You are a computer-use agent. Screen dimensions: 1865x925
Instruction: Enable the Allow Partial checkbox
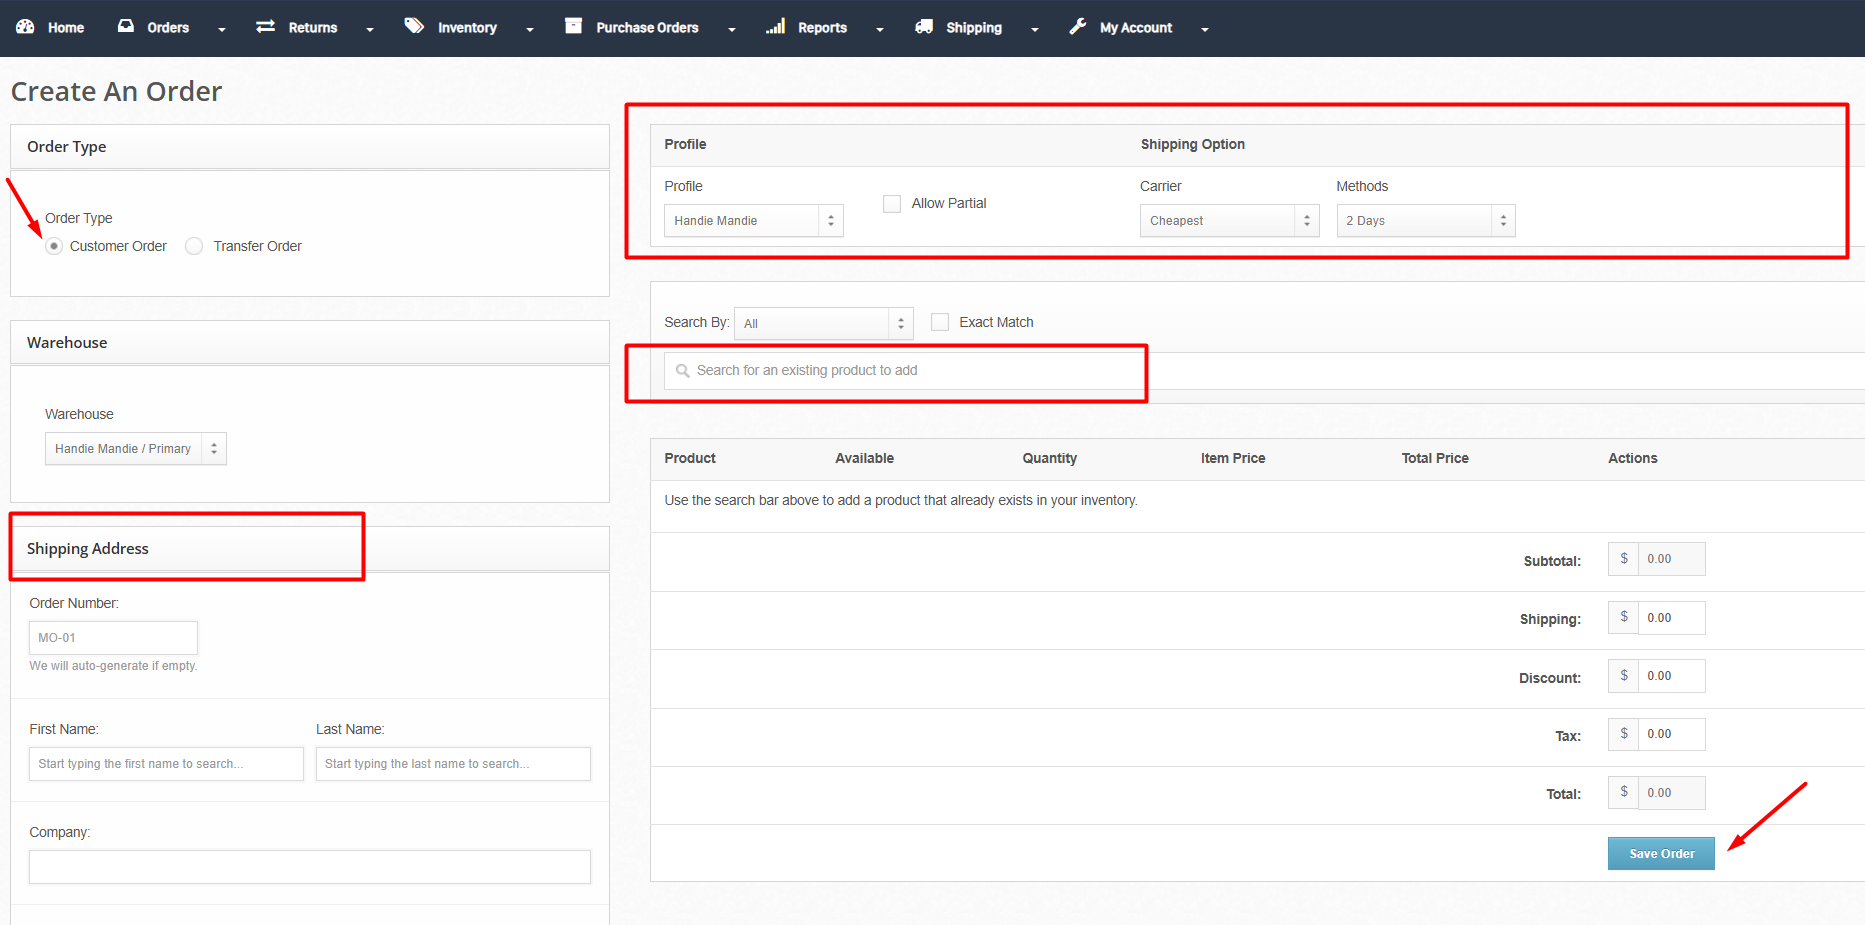[892, 204]
